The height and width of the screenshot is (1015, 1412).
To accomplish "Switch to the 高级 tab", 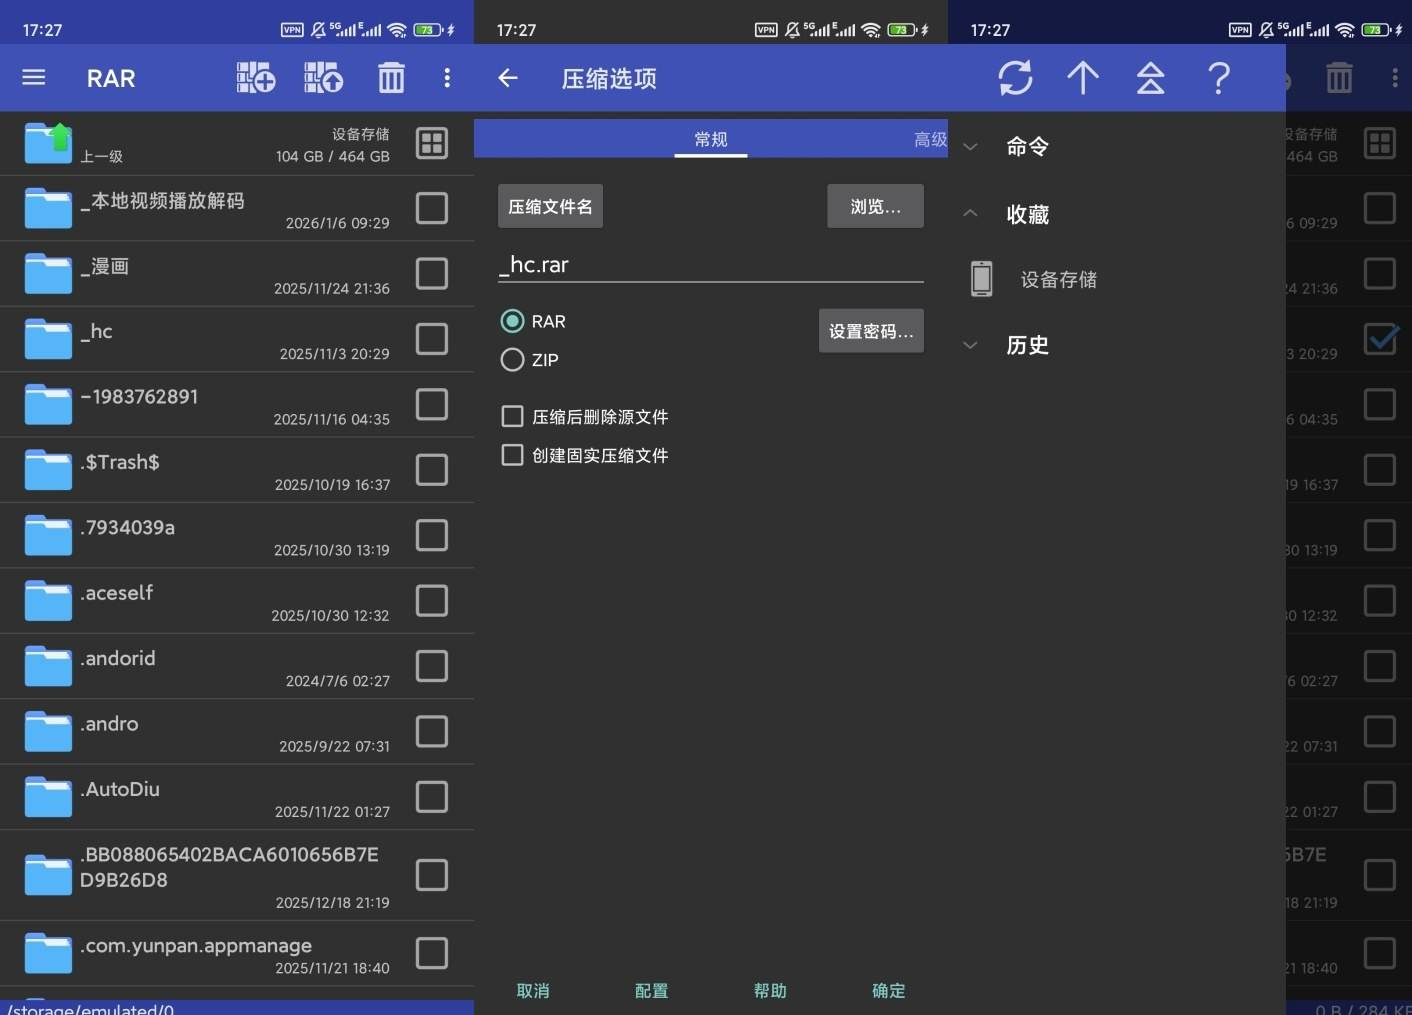I will [x=929, y=139].
